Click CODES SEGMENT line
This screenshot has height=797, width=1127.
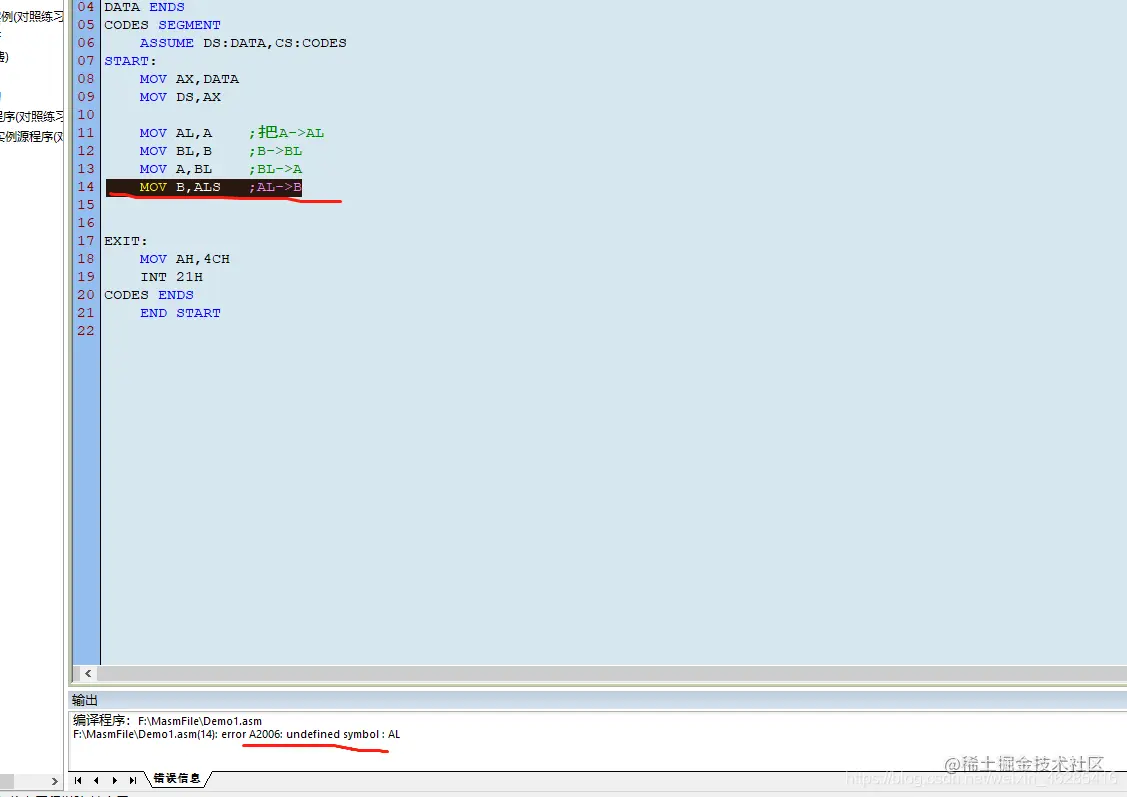point(162,25)
